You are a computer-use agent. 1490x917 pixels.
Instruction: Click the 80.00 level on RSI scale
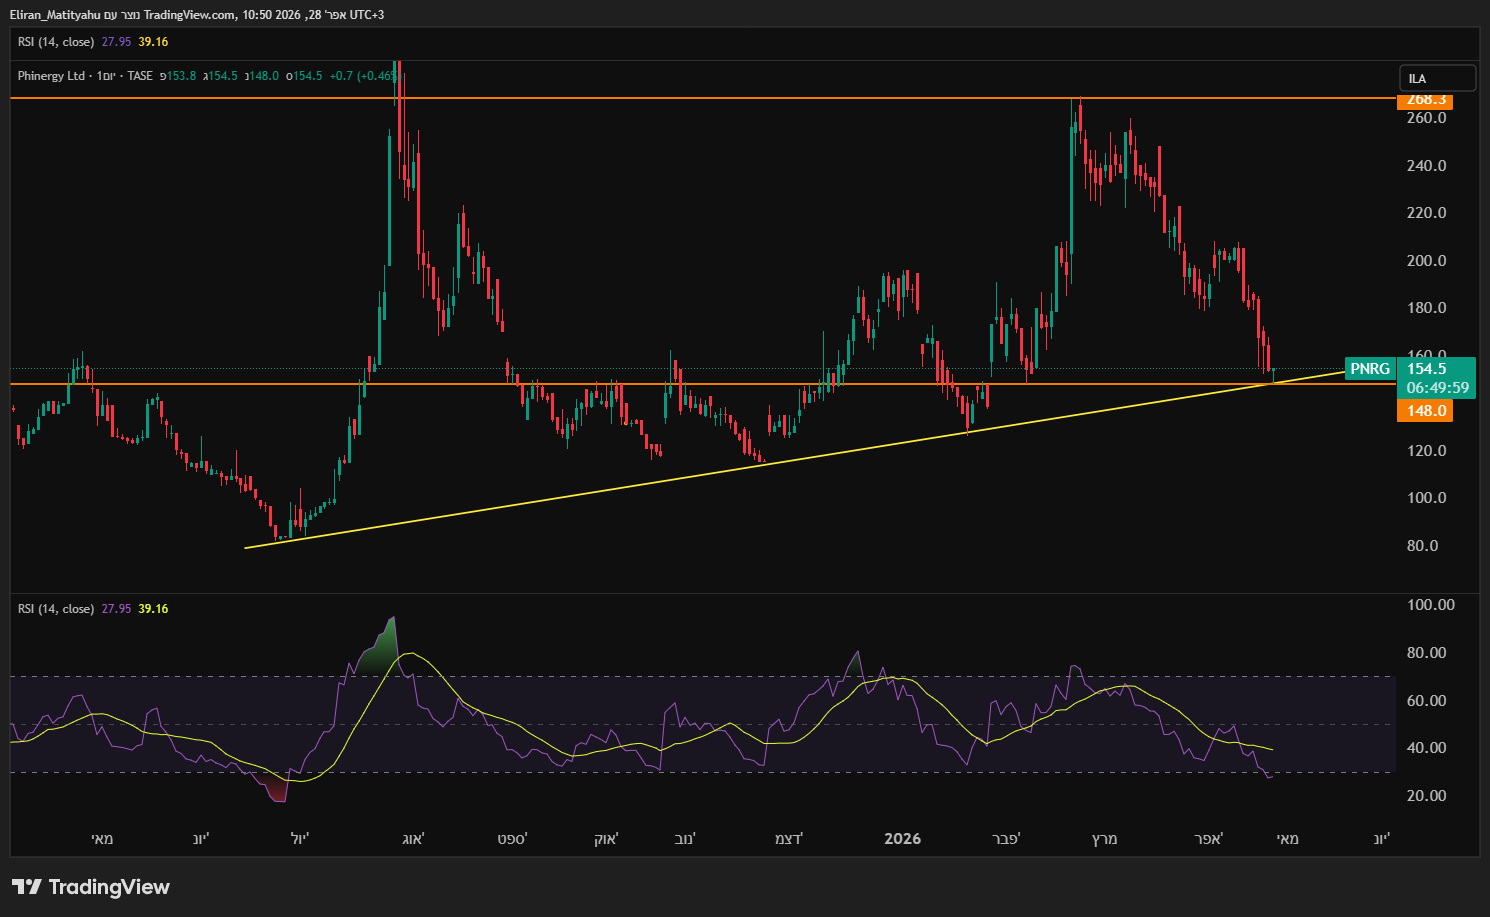coord(1426,653)
